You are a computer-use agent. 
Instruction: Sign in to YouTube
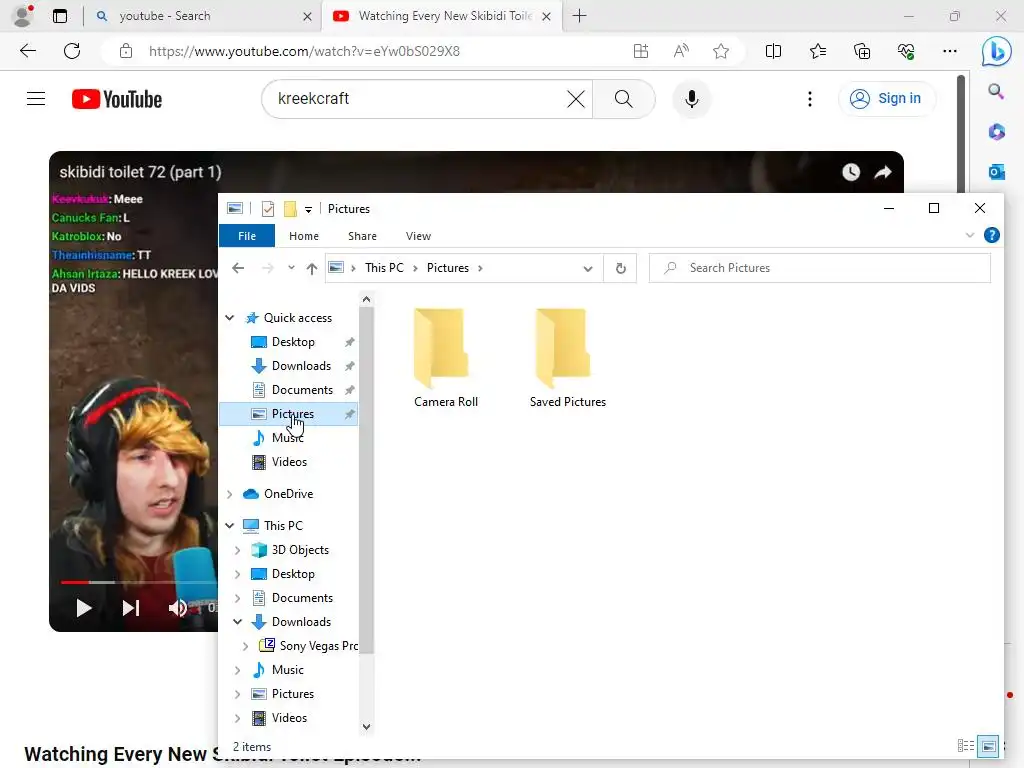(x=886, y=99)
